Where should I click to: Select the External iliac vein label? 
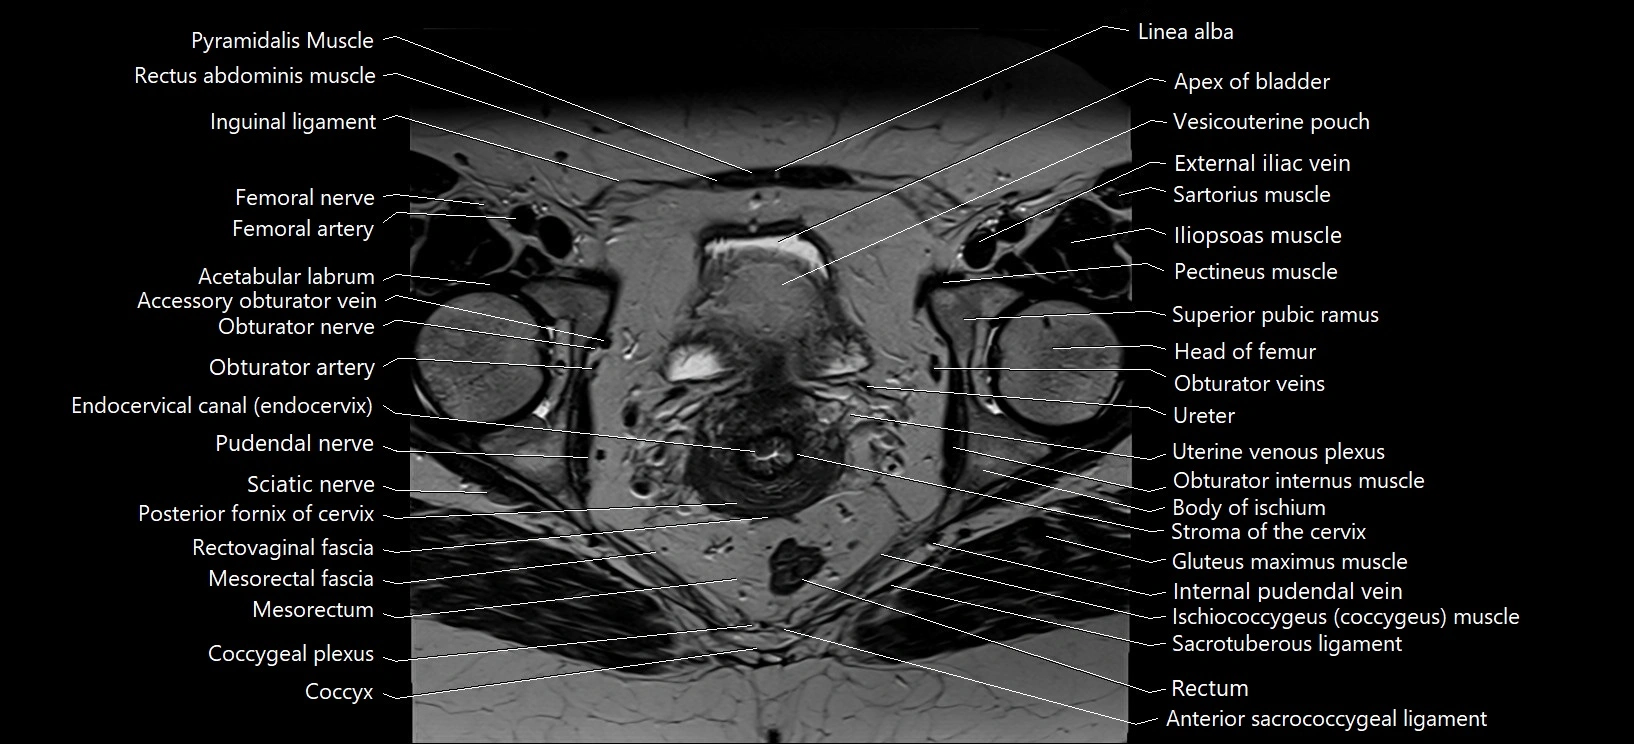(1262, 163)
